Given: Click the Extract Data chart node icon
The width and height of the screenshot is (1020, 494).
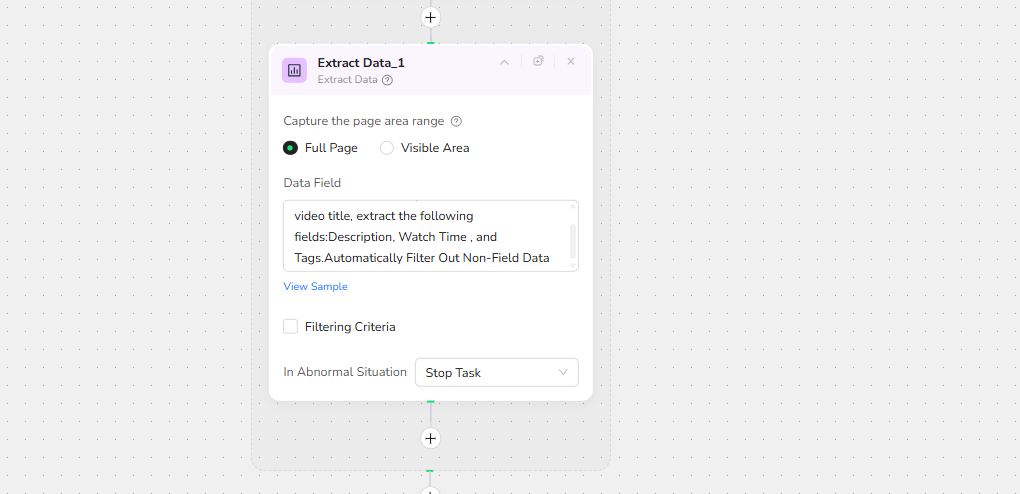Looking at the screenshot, I should click(294, 70).
